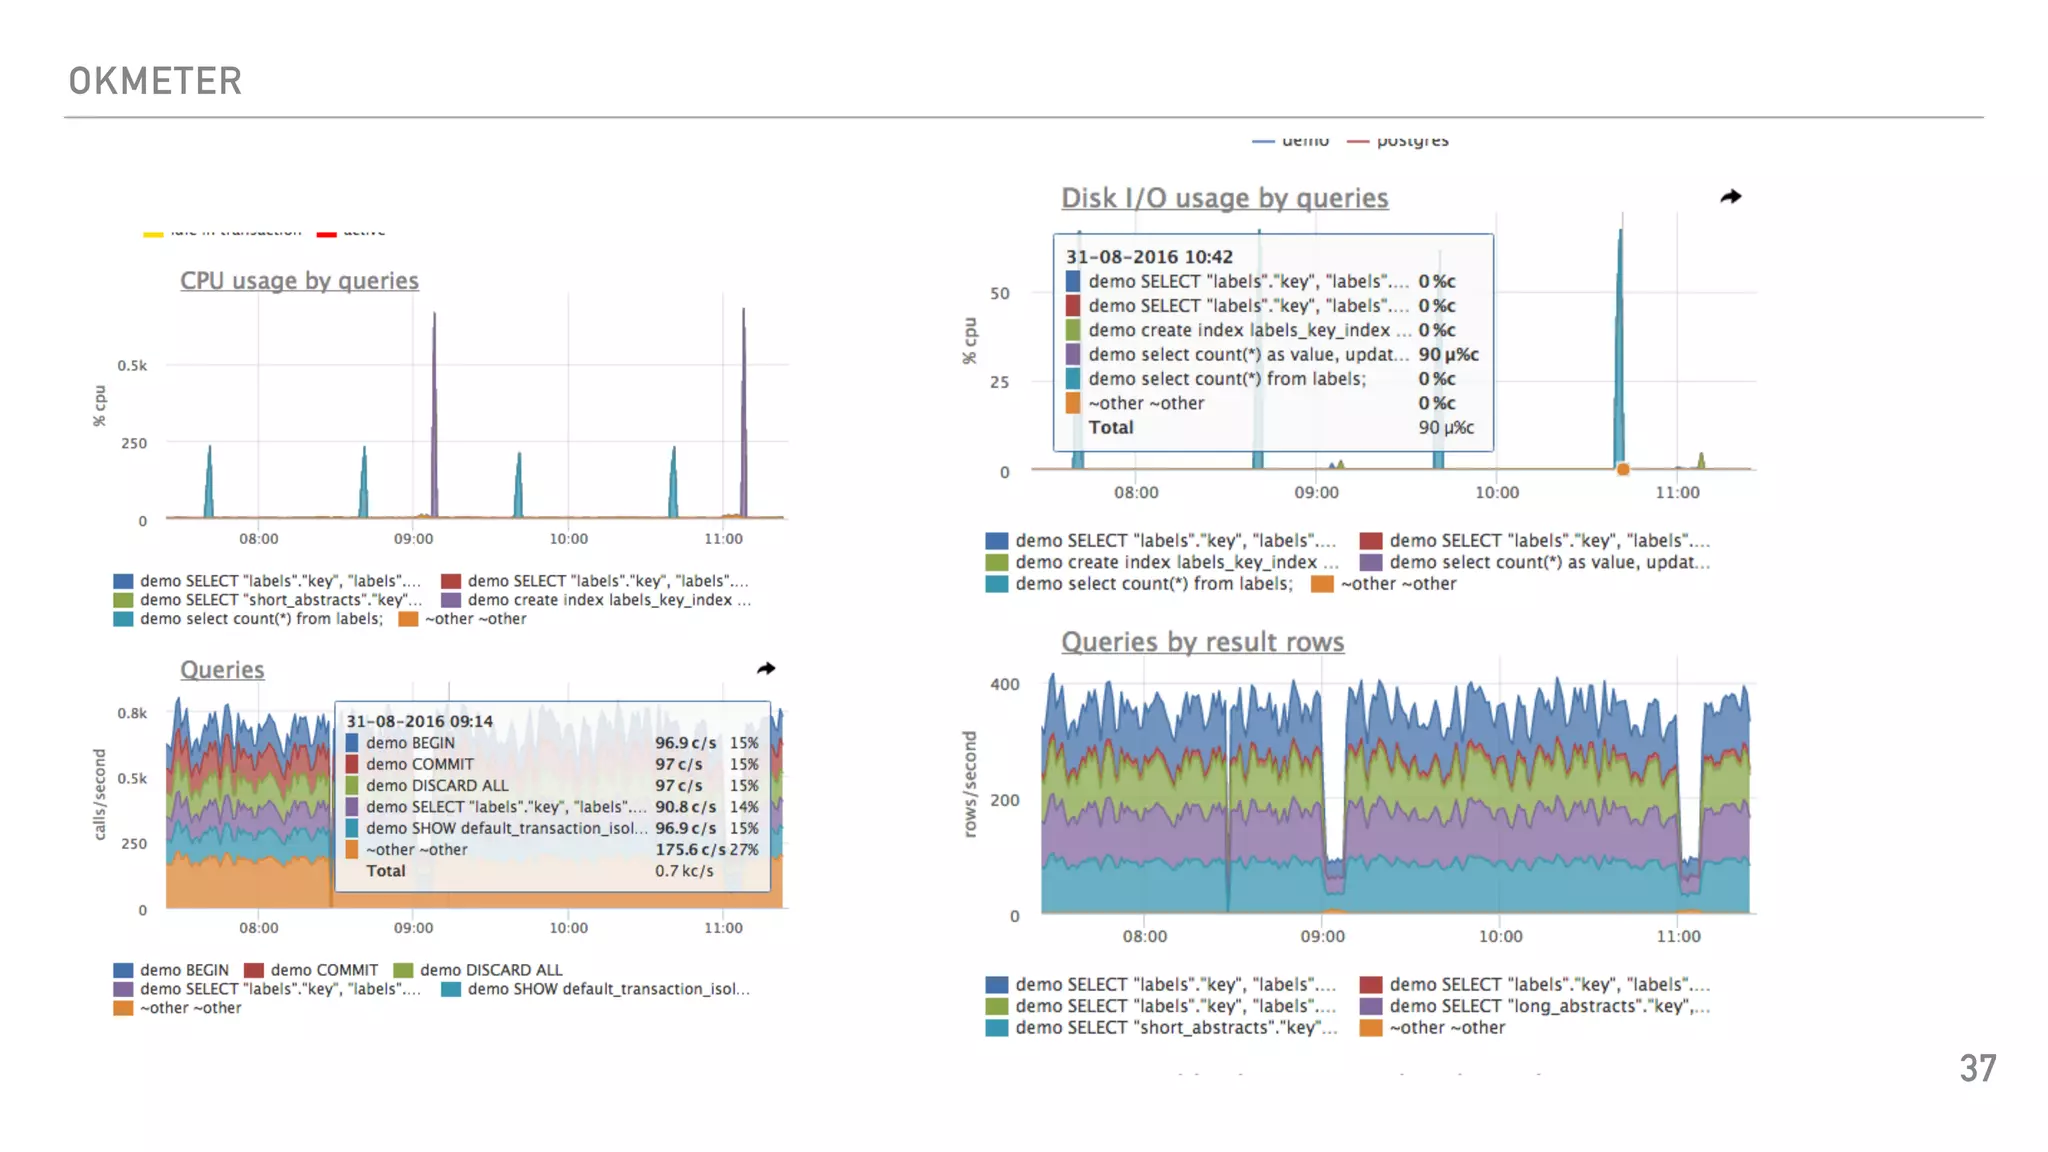Click green create index swatch in Disk I/O legend
Image resolution: width=2048 pixels, height=1152 pixels.
click(996, 562)
